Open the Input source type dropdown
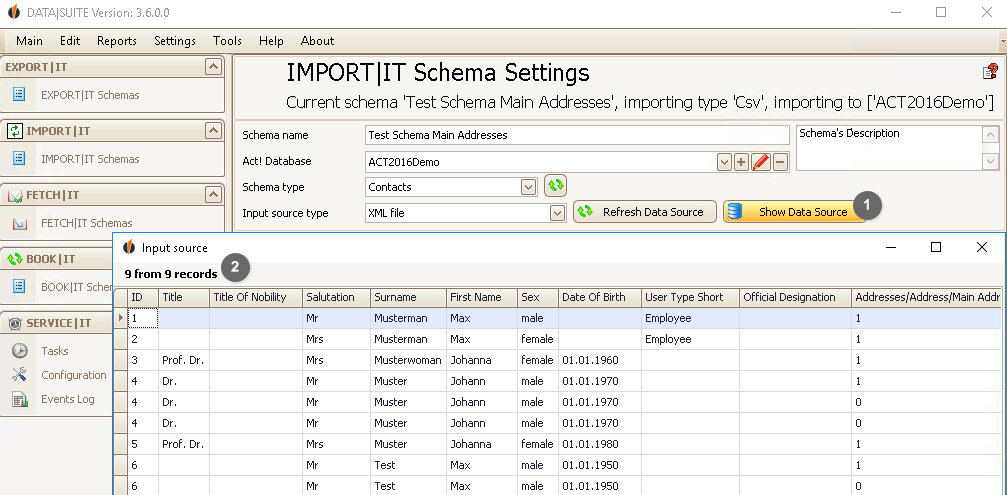 coord(557,213)
